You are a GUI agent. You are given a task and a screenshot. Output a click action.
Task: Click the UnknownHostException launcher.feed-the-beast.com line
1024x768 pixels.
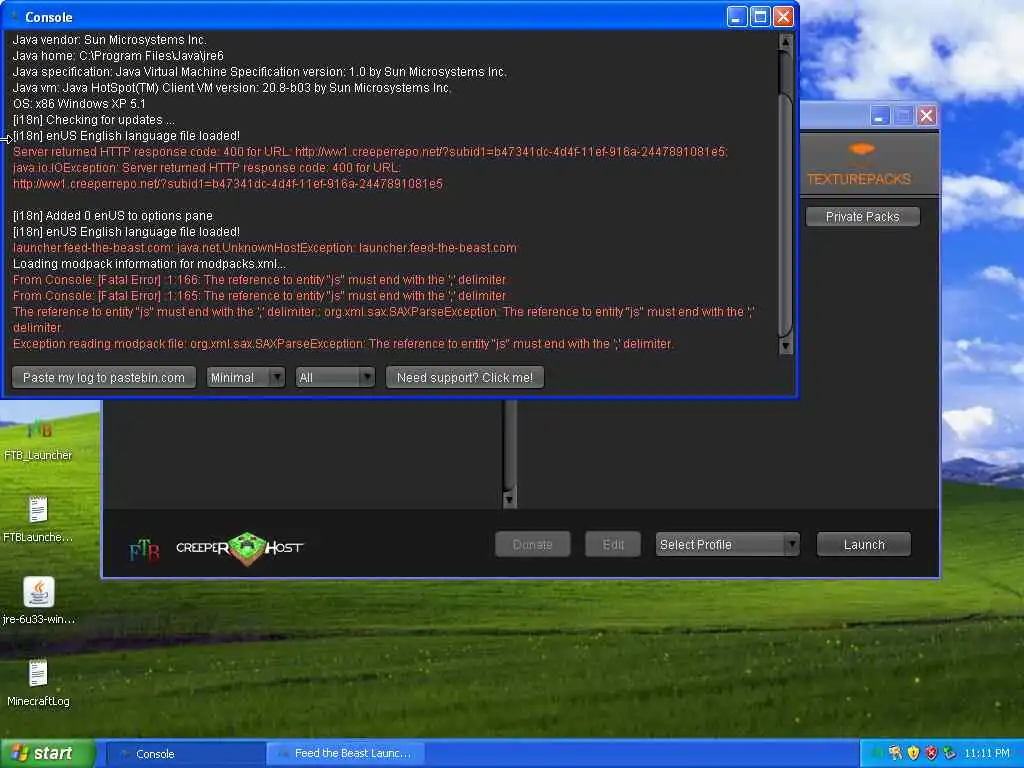264,248
